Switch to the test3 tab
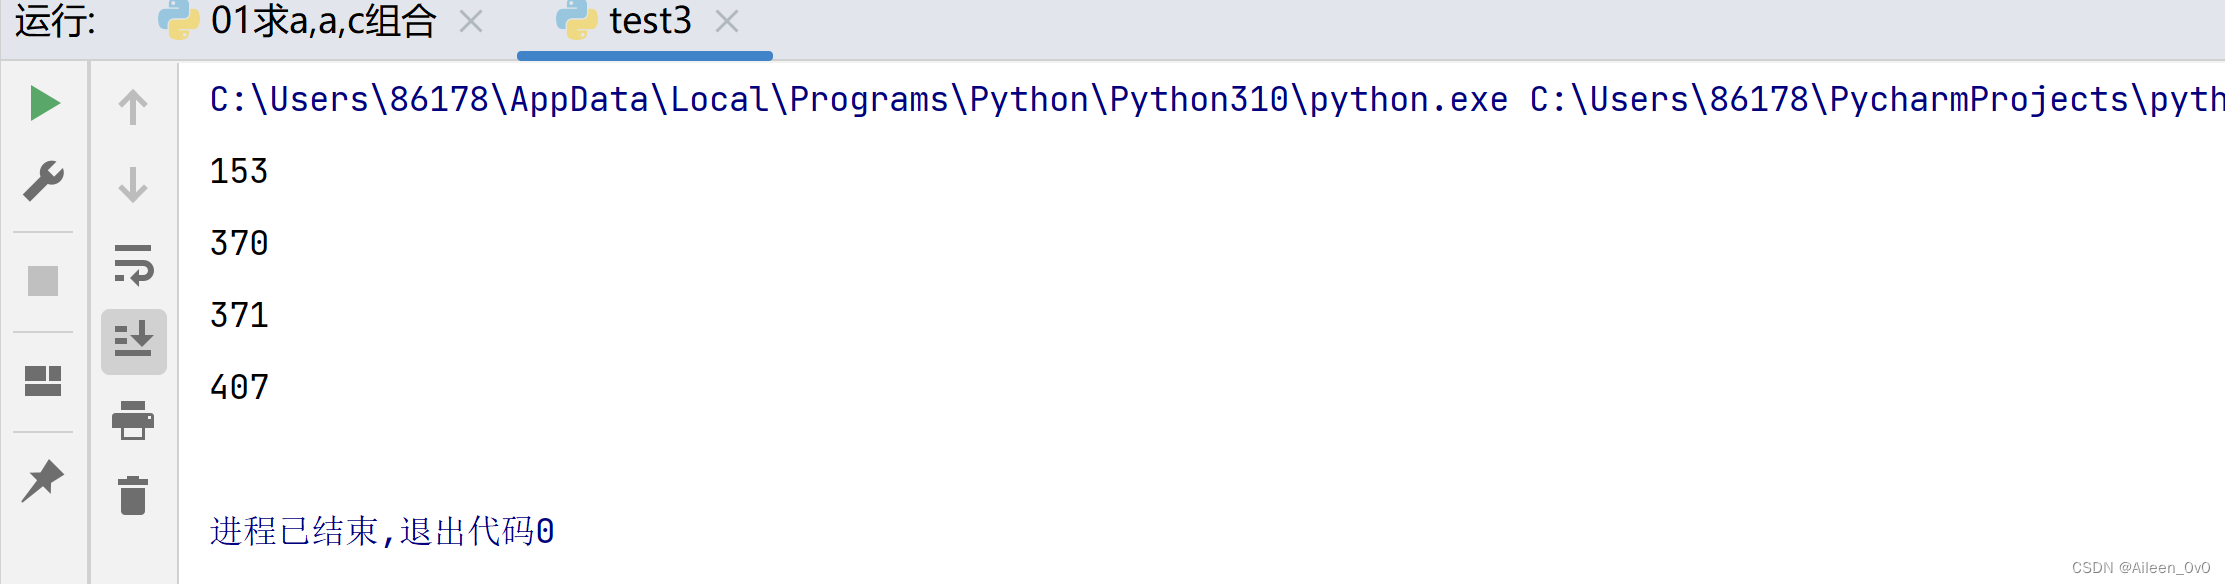The width and height of the screenshot is (2225, 584). pos(648,21)
